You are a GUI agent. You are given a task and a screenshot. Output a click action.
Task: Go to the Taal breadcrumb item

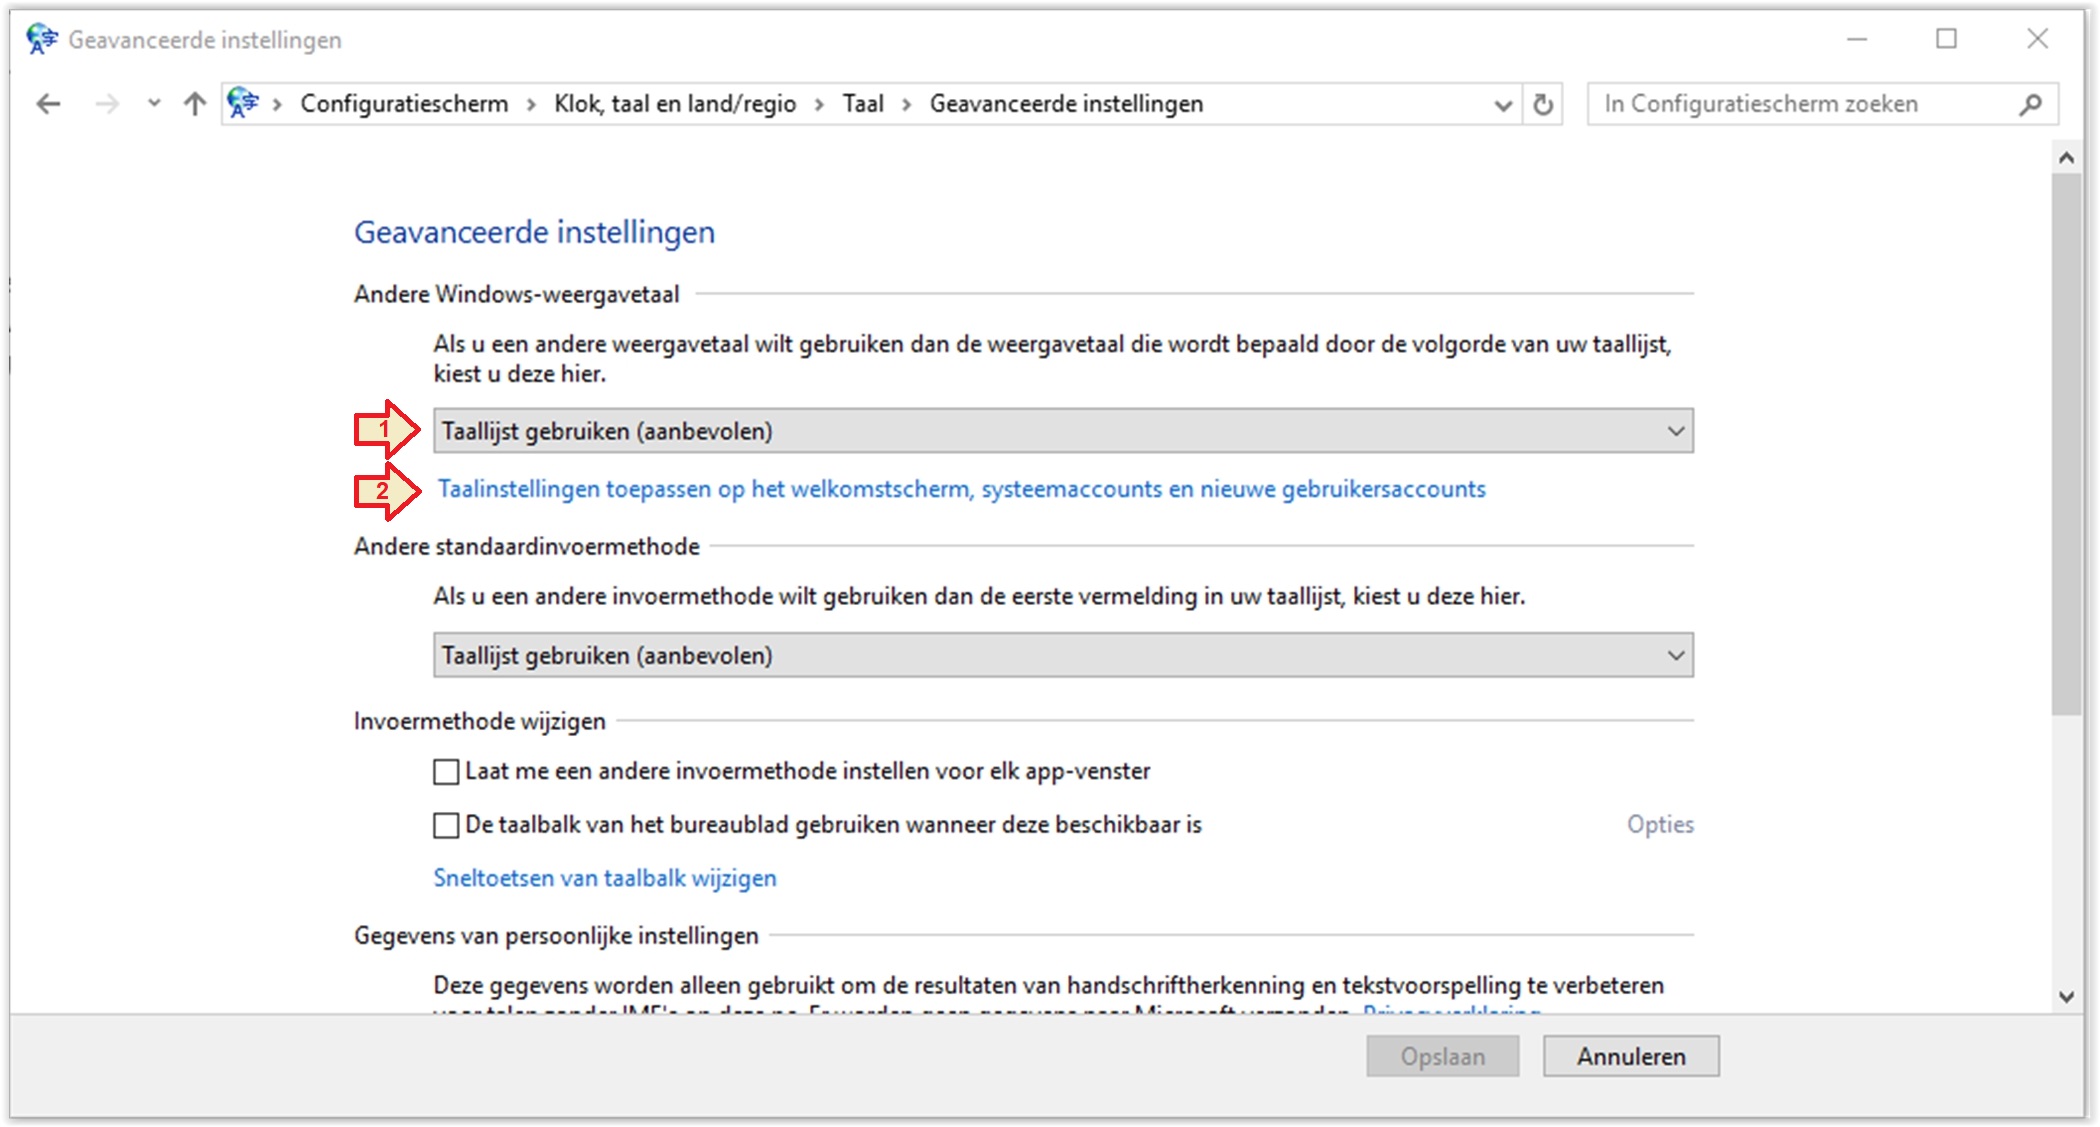click(x=862, y=104)
